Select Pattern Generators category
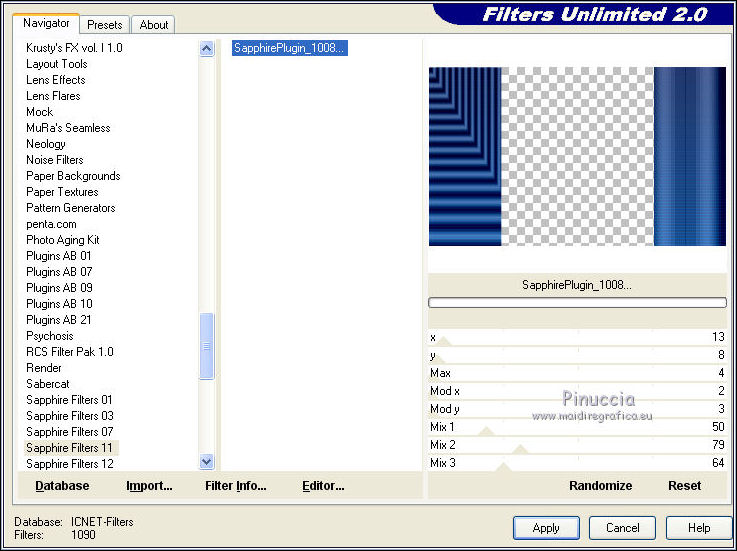 (x=71, y=208)
